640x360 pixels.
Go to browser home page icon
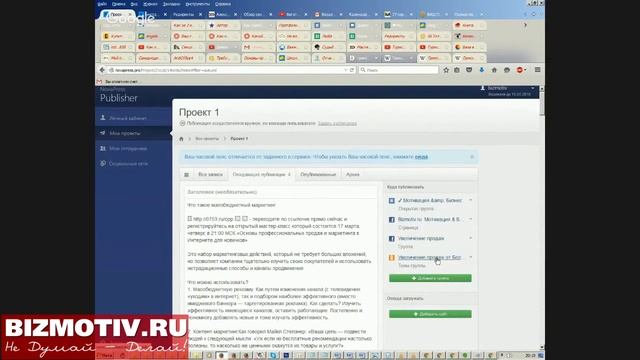pyautogui.click(x=494, y=70)
